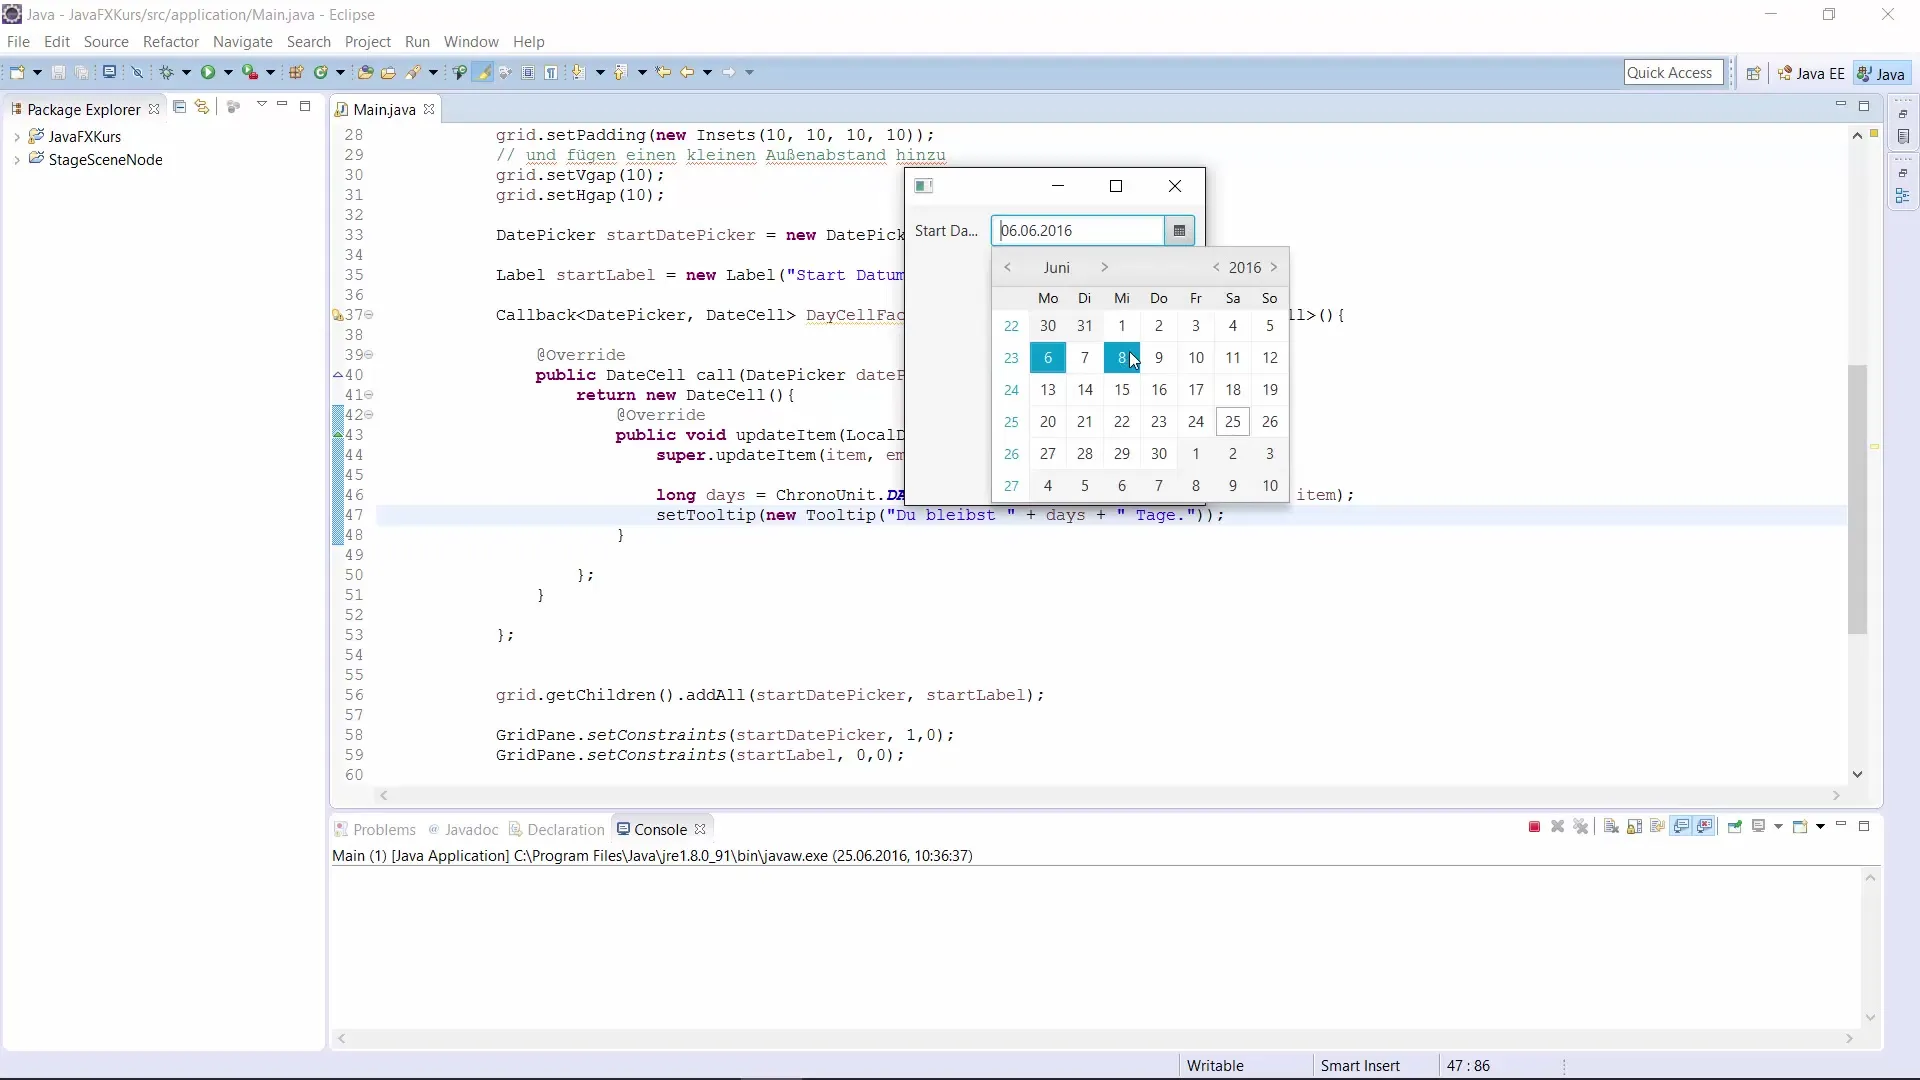Open the New wizard dropdown arrow
This screenshot has width=1920, height=1080.
point(37,72)
